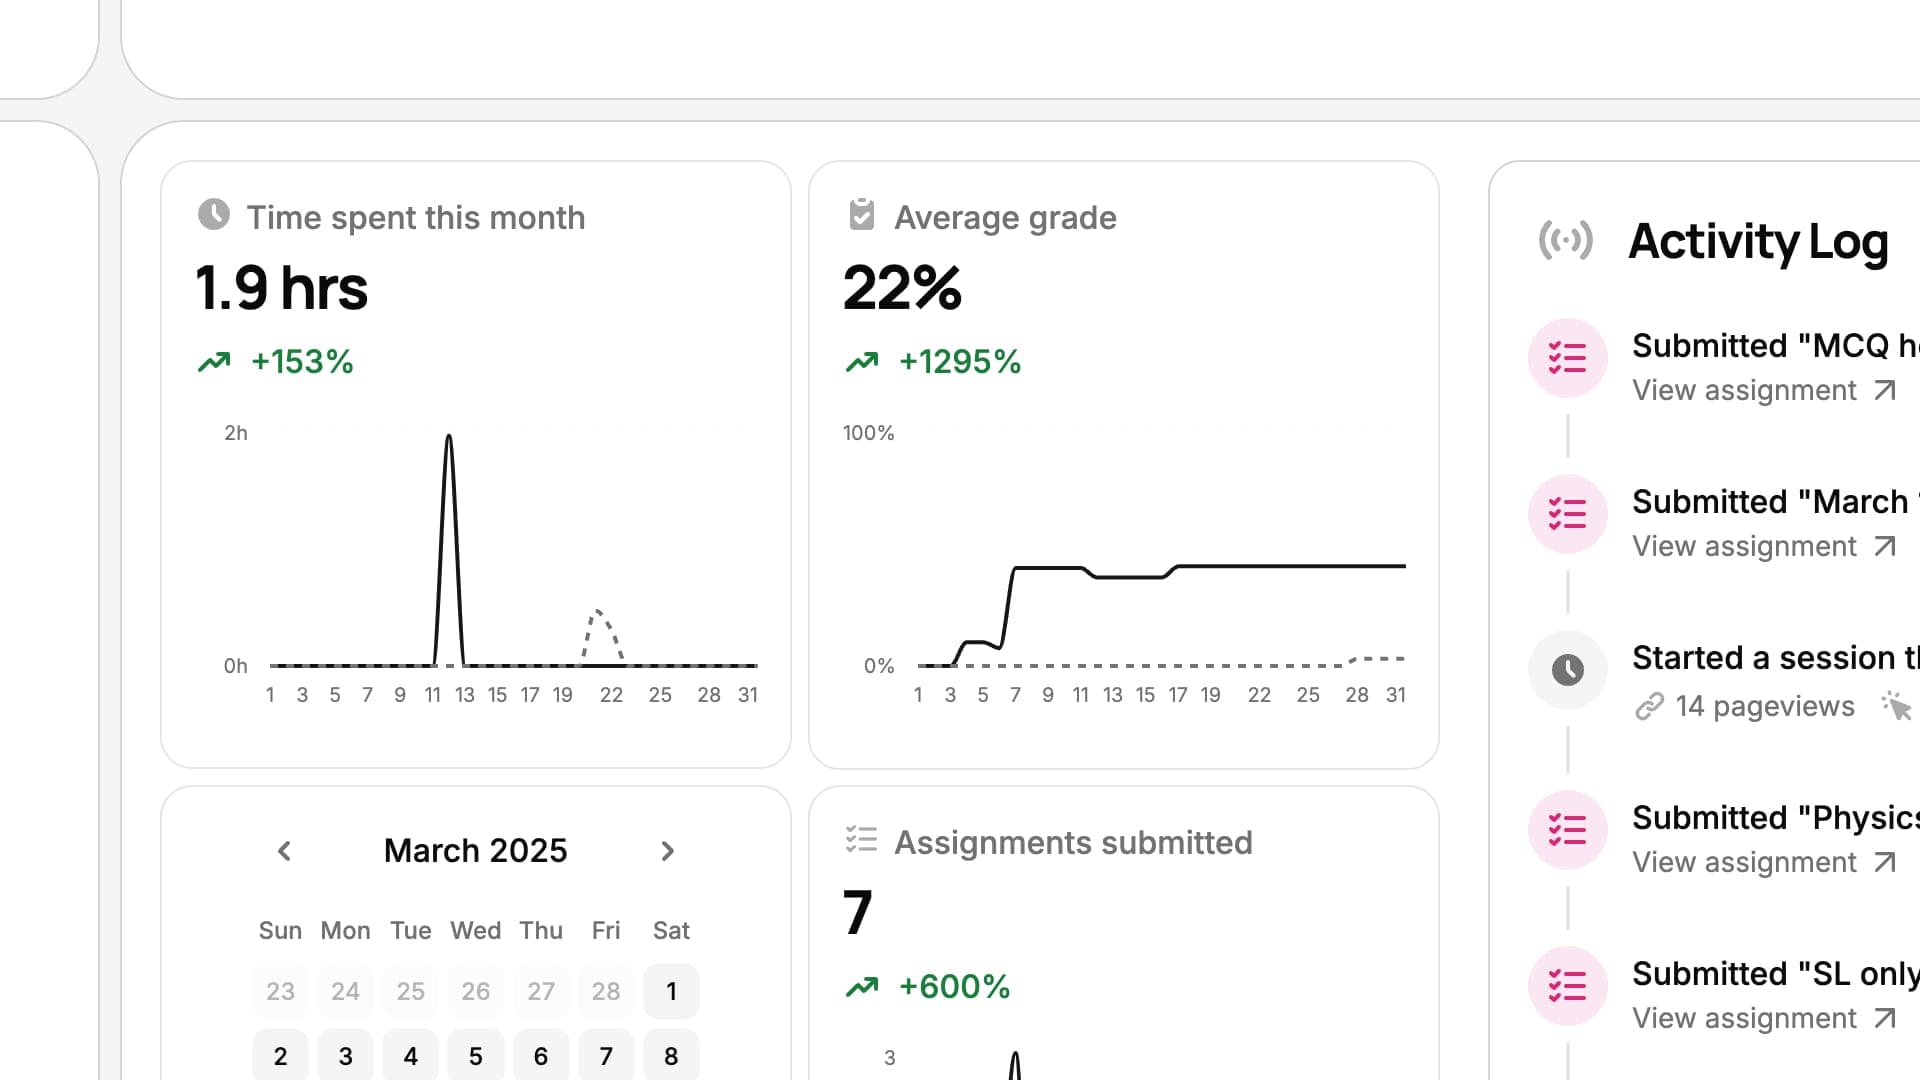
Task: Click the 14 pageviews entry
Action: click(1762, 706)
